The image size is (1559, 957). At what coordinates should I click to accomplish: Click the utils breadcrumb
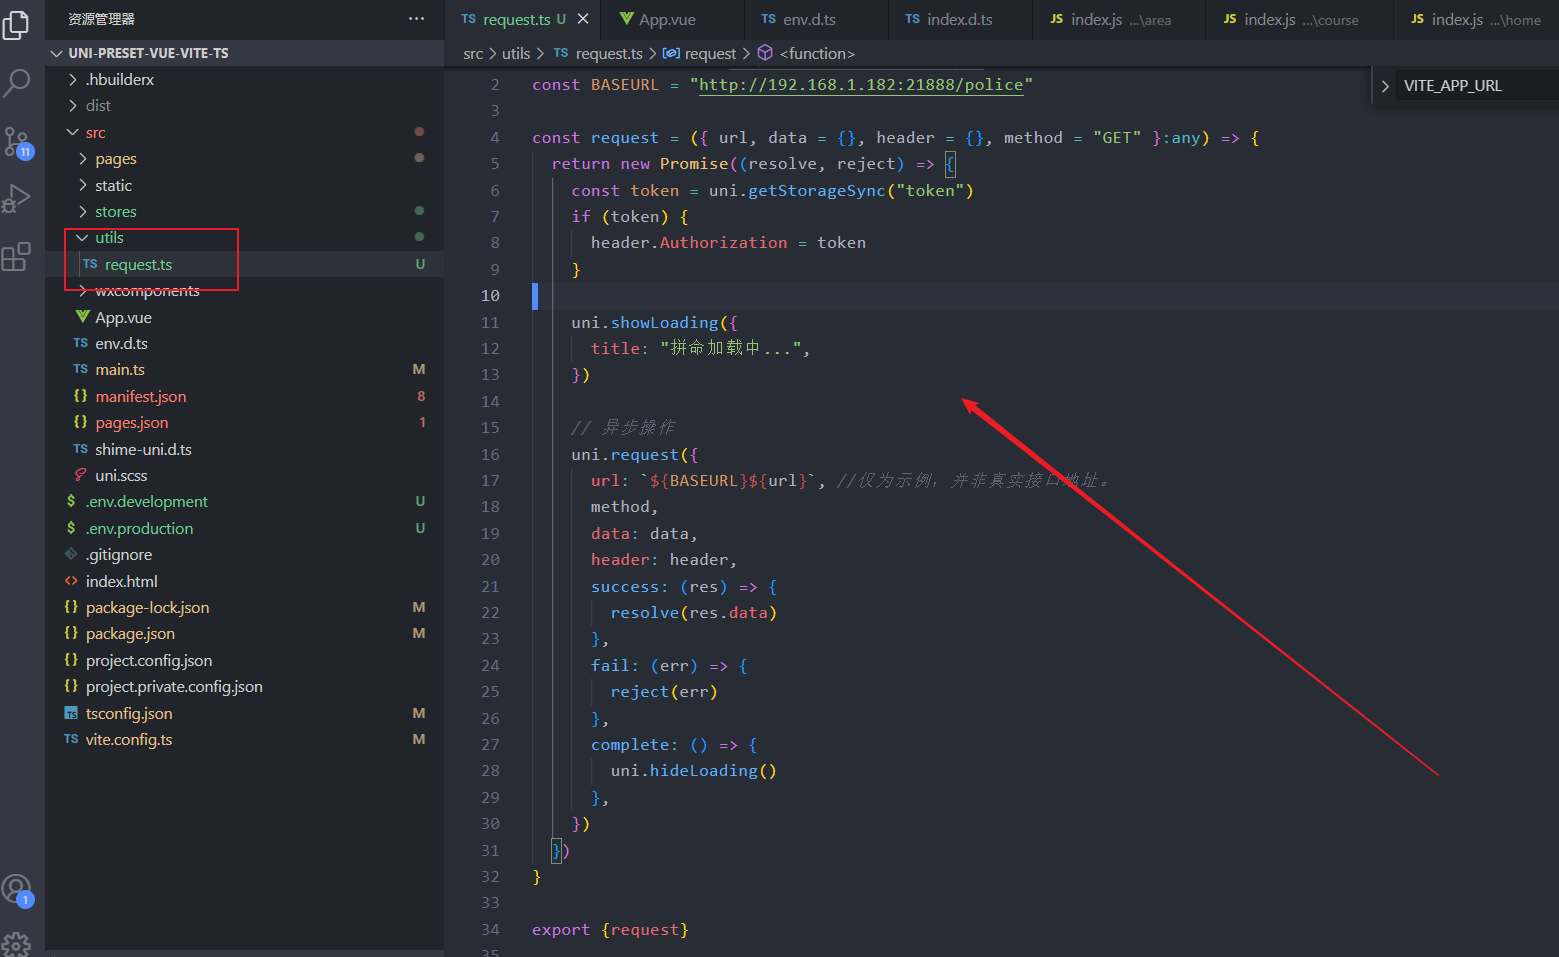click(516, 53)
